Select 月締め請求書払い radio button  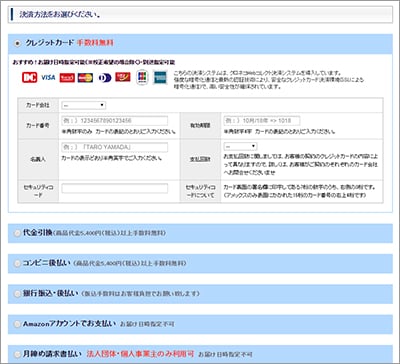click(17, 354)
